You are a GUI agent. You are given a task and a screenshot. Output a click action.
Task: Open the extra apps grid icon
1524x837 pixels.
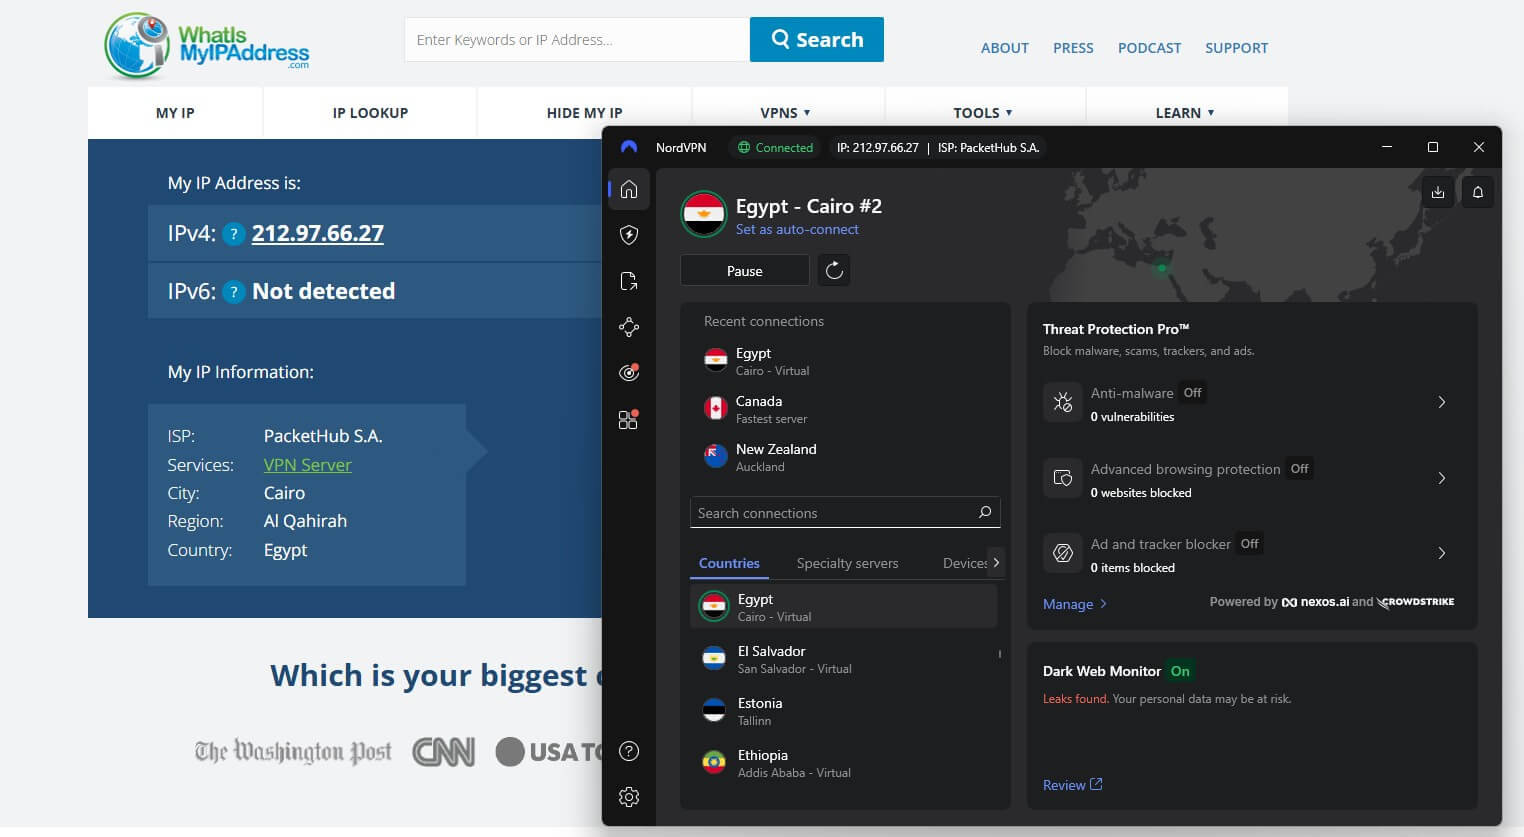pyautogui.click(x=628, y=420)
